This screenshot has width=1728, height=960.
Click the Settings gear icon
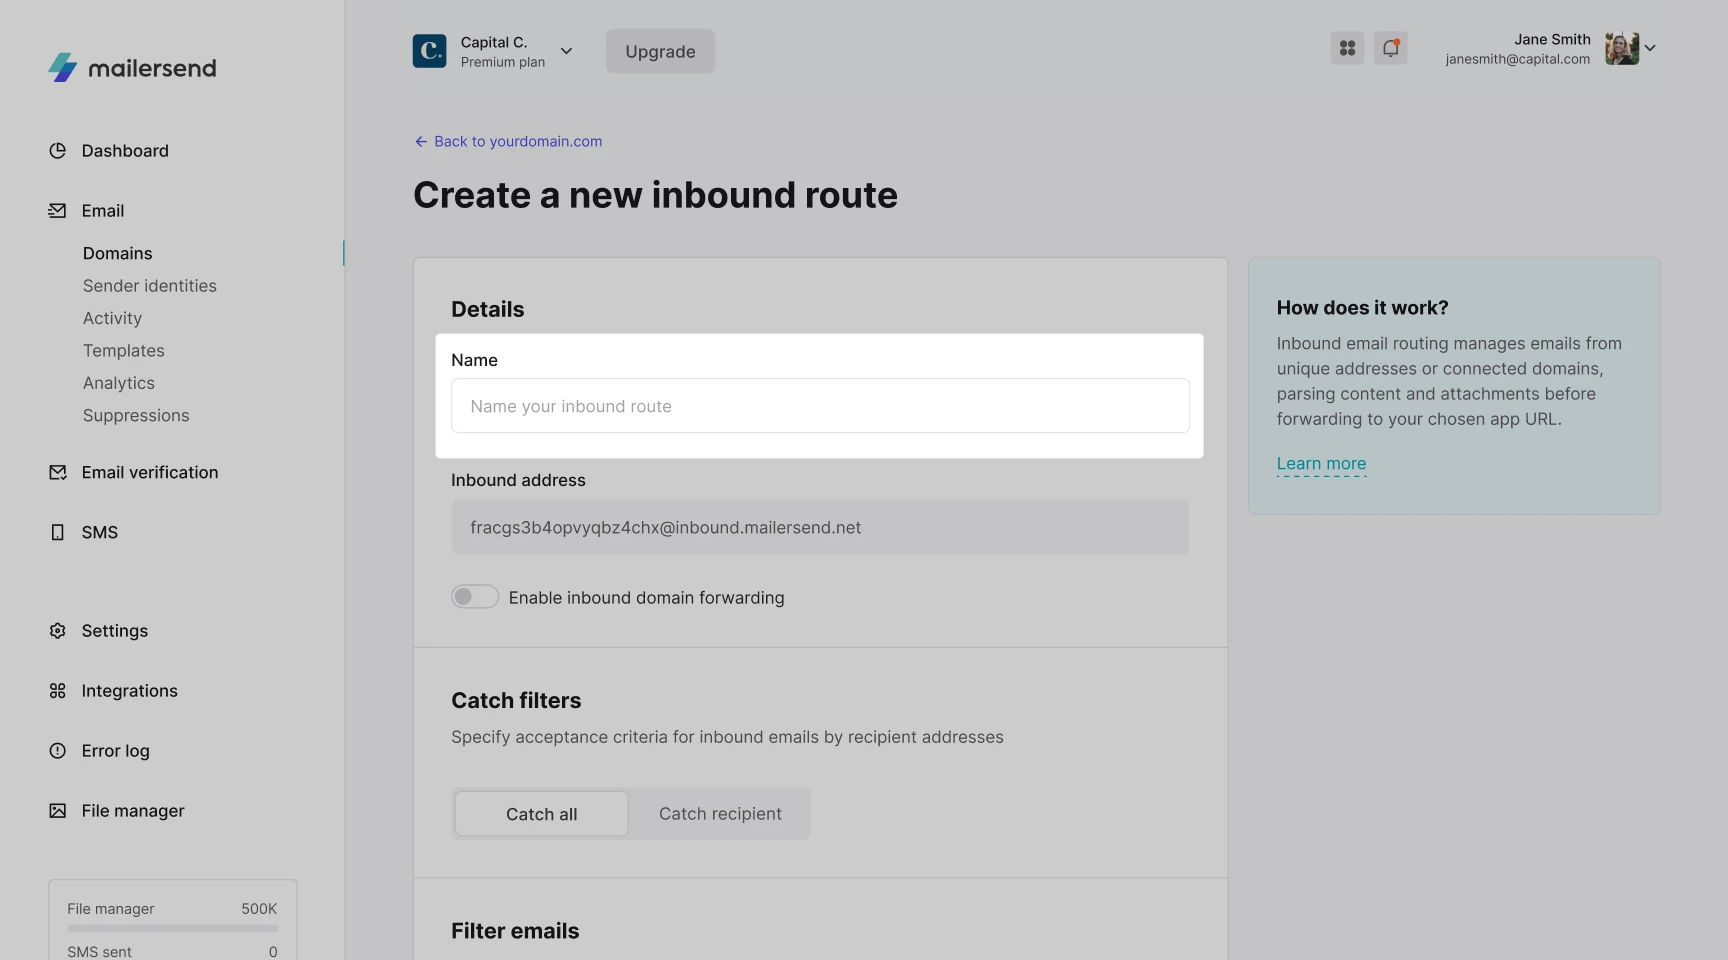[x=58, y=631]
